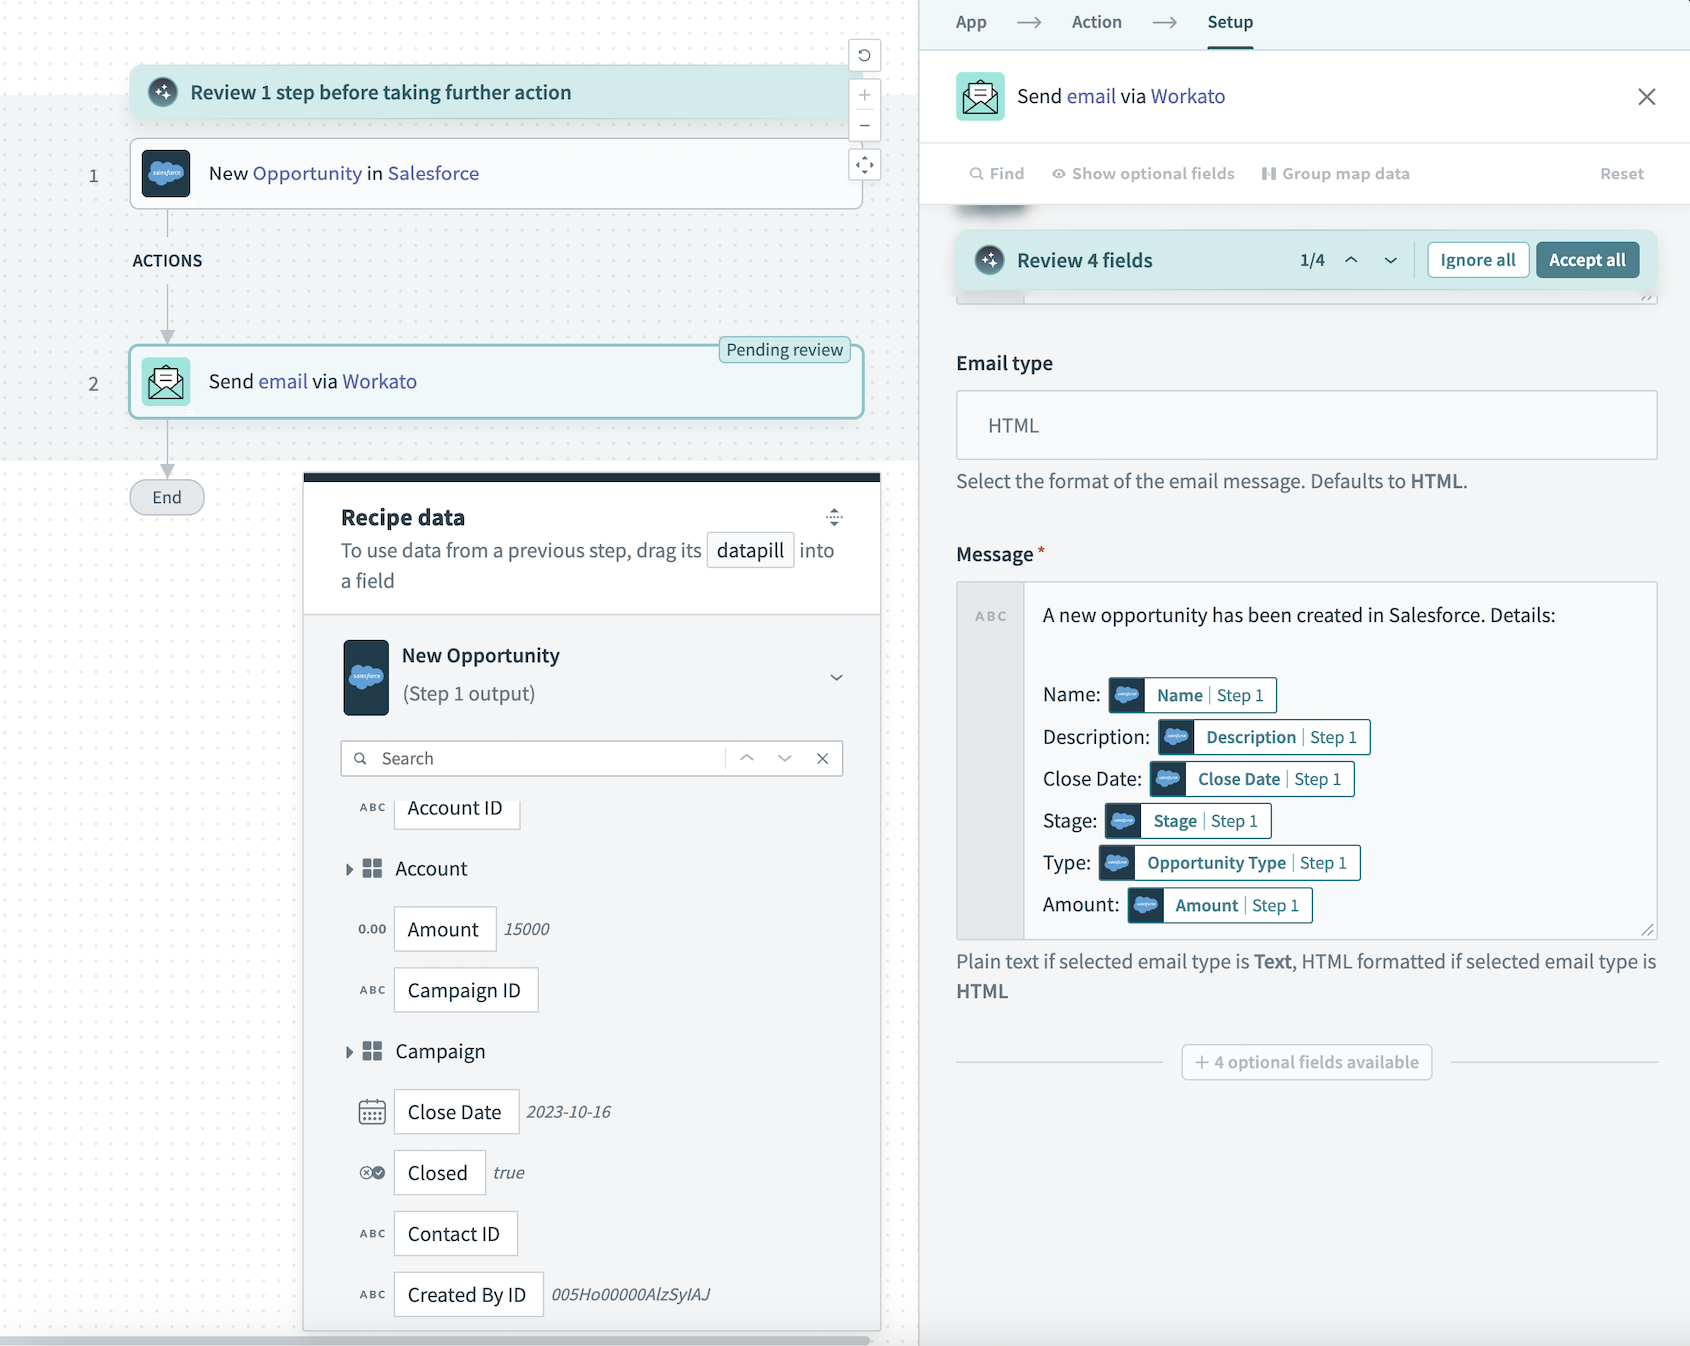
Task: Click the Search field in Recipe data
Action: click(540, 758)
